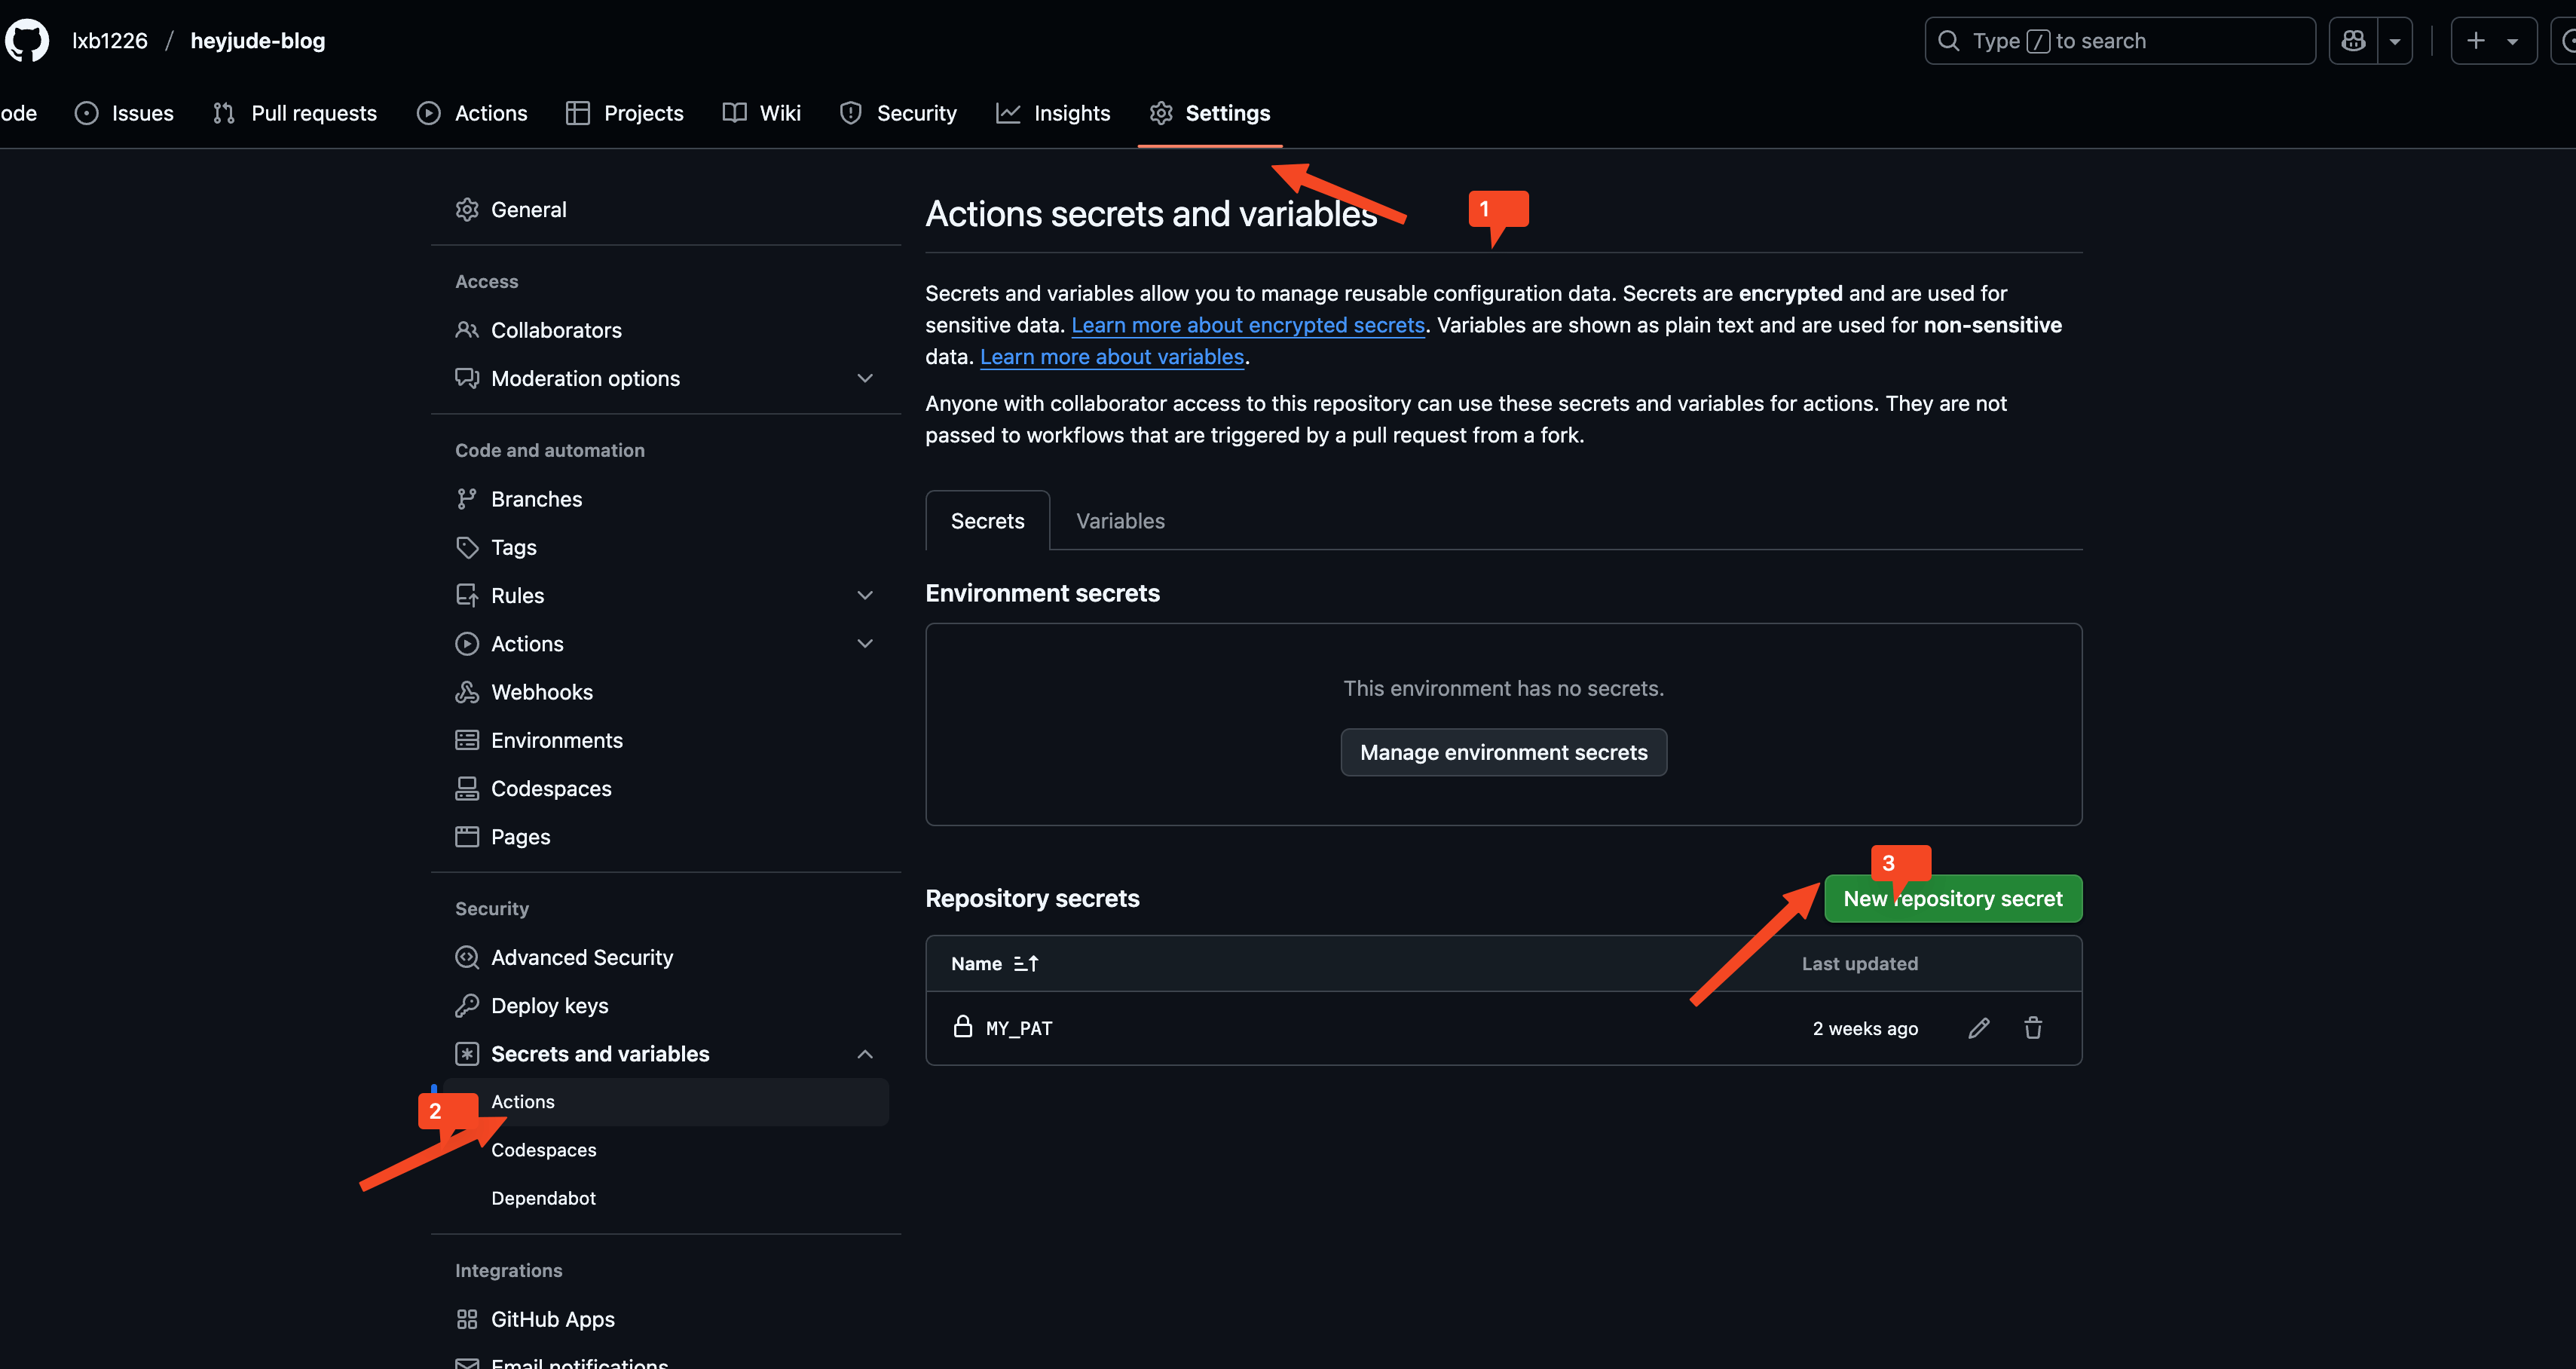Click the asterisk icon beside Secrets and variables
Viewport: 2576px width, 1369px height.
(x=467, y=1054)
